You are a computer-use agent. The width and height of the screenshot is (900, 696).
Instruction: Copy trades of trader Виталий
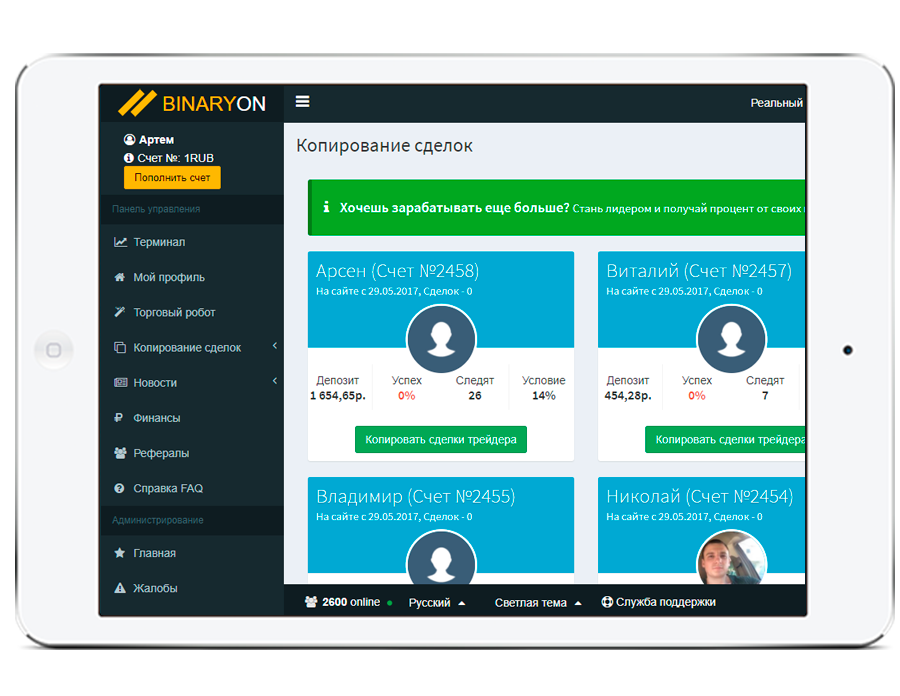[x=725, y=440]
